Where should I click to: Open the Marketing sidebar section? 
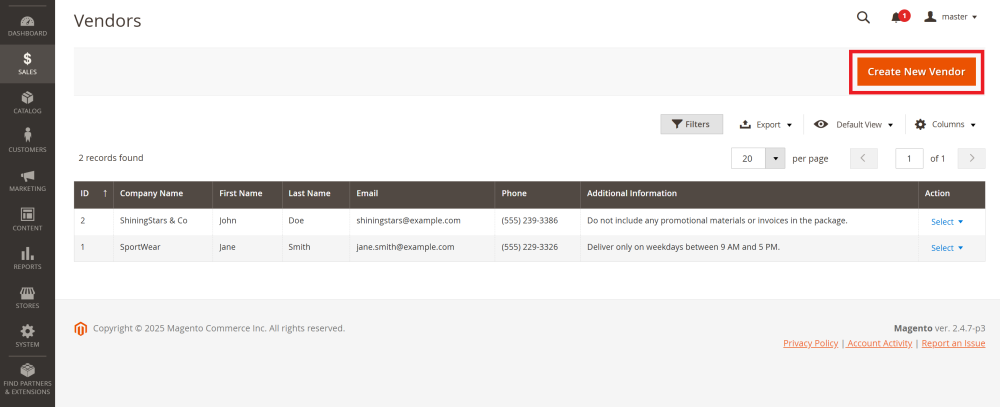pos(27,181)
